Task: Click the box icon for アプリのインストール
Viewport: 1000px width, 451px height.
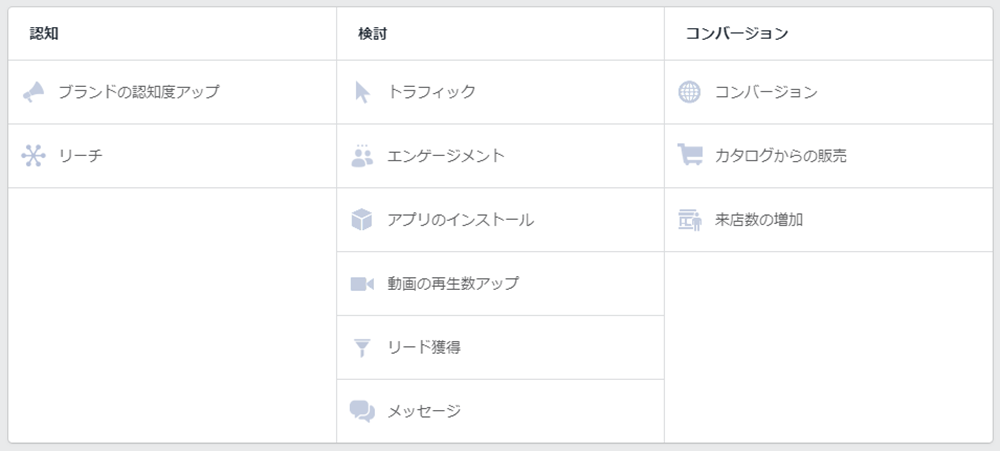Action: click(362, 220)
